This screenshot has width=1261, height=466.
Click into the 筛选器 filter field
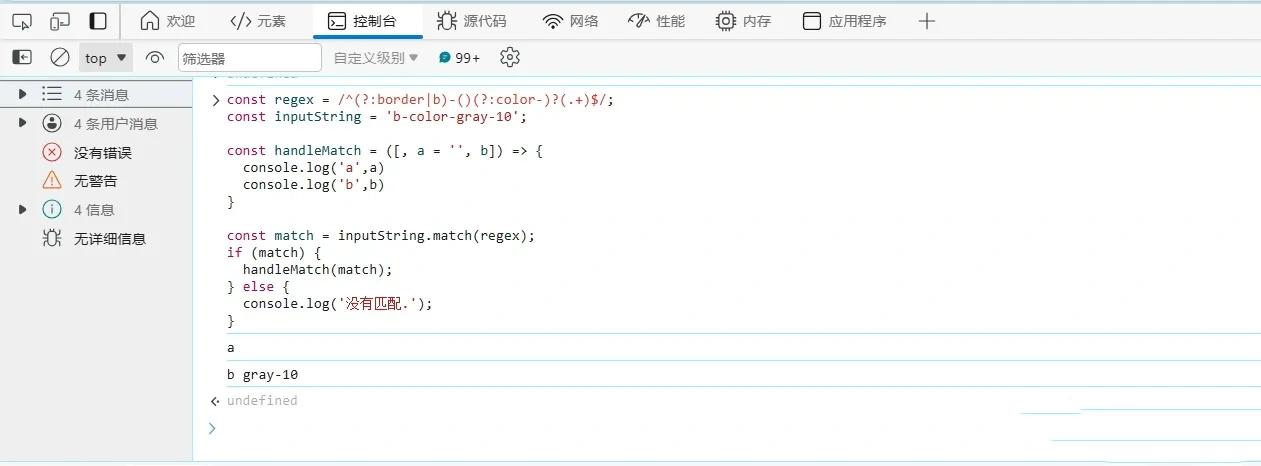click(249, 58)
